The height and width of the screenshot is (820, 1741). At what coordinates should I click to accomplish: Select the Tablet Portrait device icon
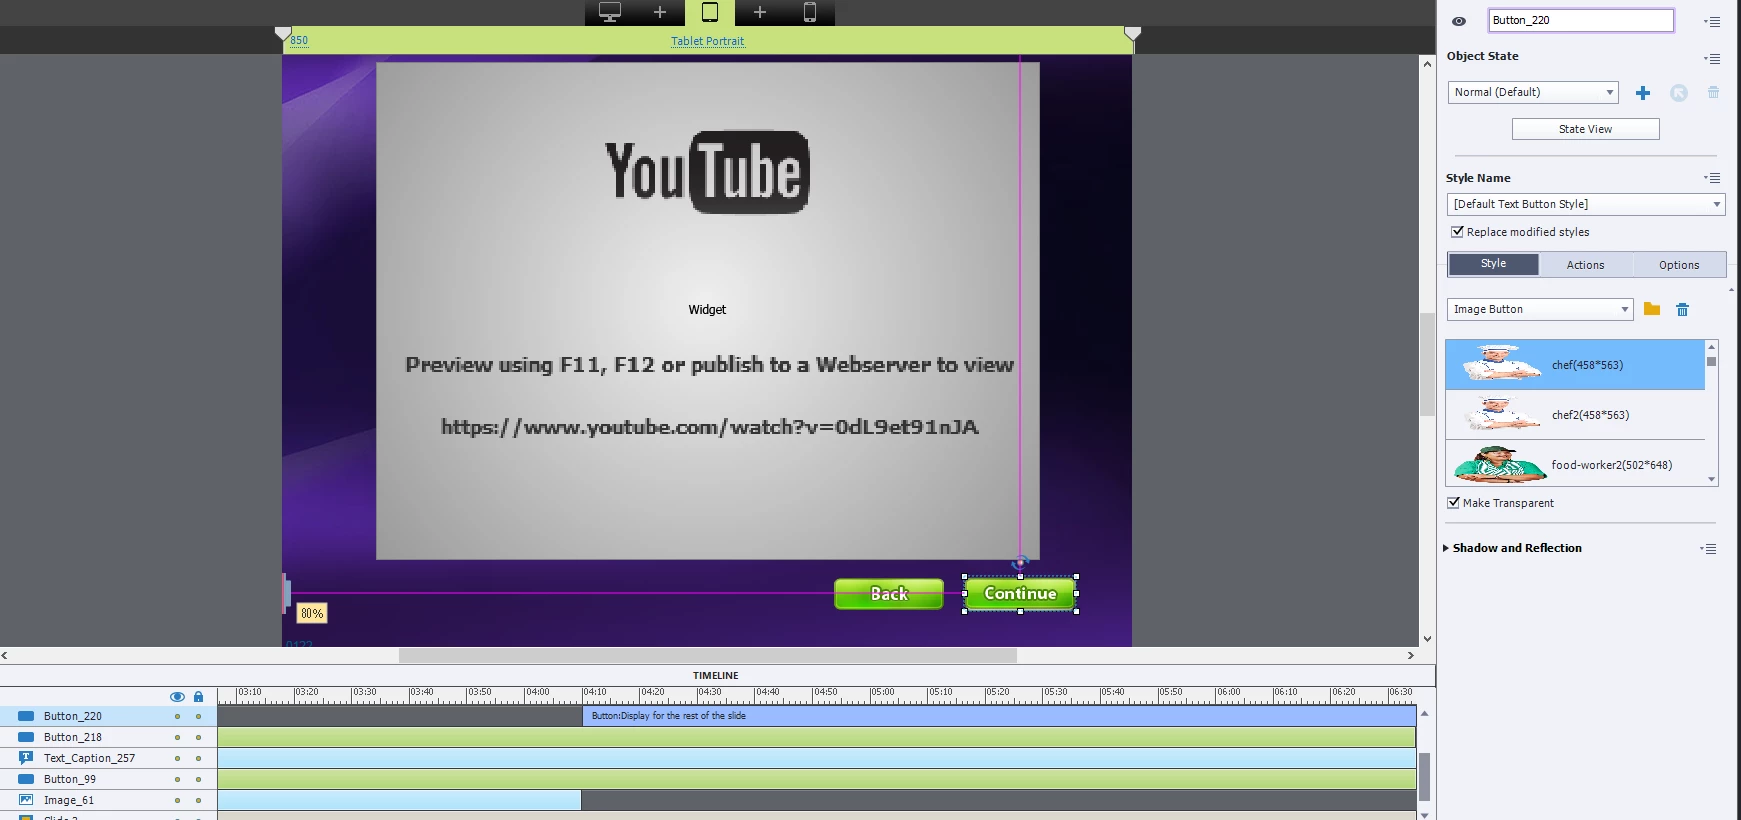pyautogui.click(x=710, y=12)
